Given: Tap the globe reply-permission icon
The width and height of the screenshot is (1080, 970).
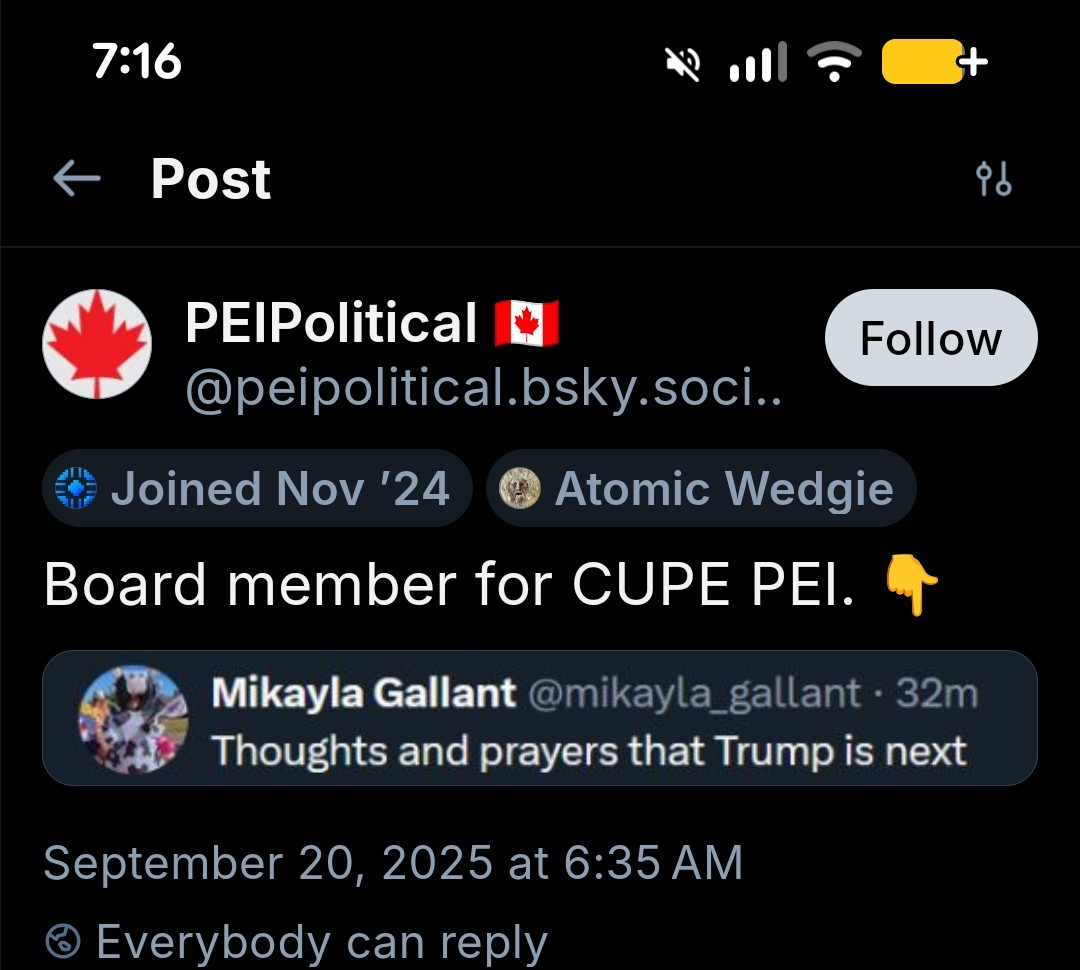Looking at the screenshot, I should tap(63, 942).
